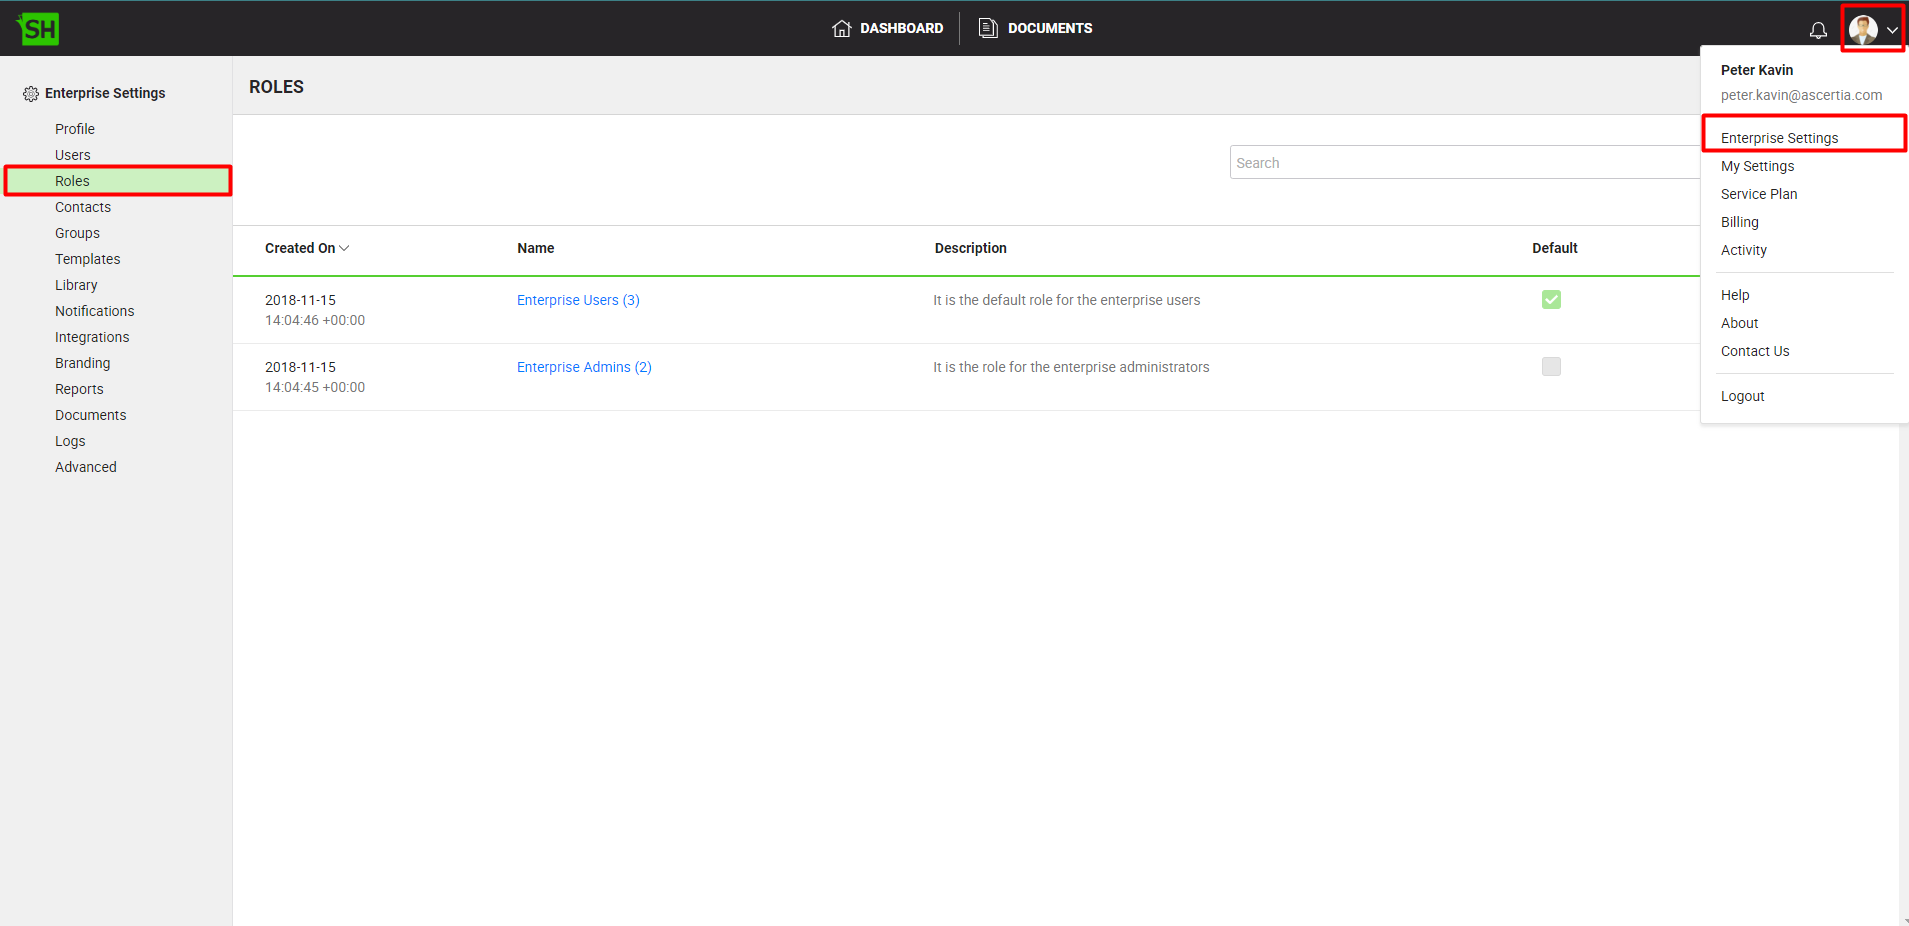Select My Settings from the user menu
Image resolution: width=1909 pixels, height=926 pixels.
coord(1757,166)
